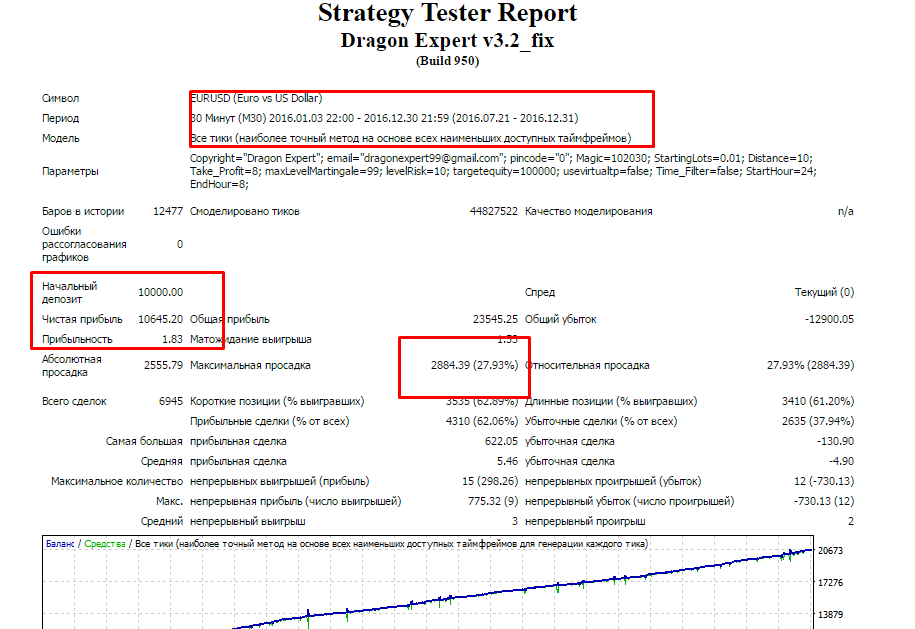Click Прибыльные сделки (% от всех) label

pyautogui.click(x=270, y=421)
